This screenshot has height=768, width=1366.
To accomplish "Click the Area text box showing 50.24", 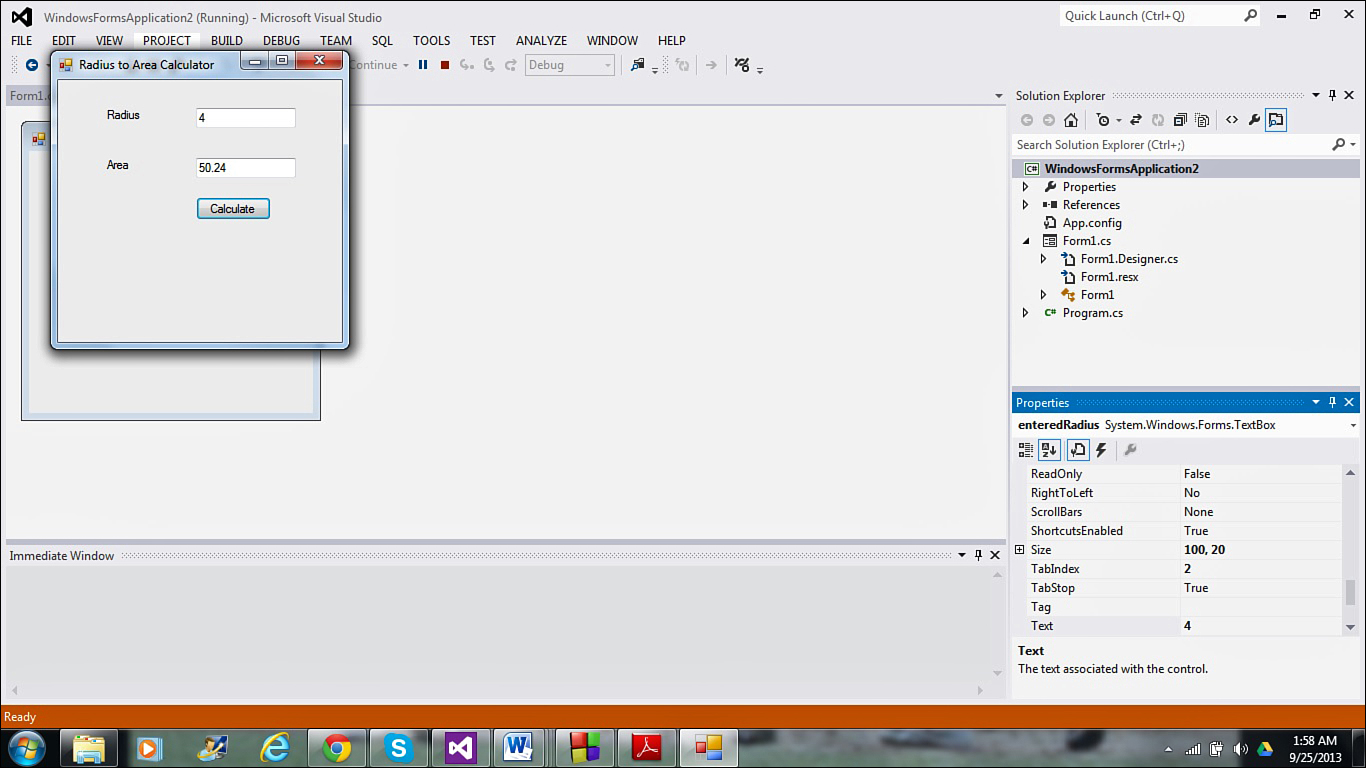I will point(246,168).
